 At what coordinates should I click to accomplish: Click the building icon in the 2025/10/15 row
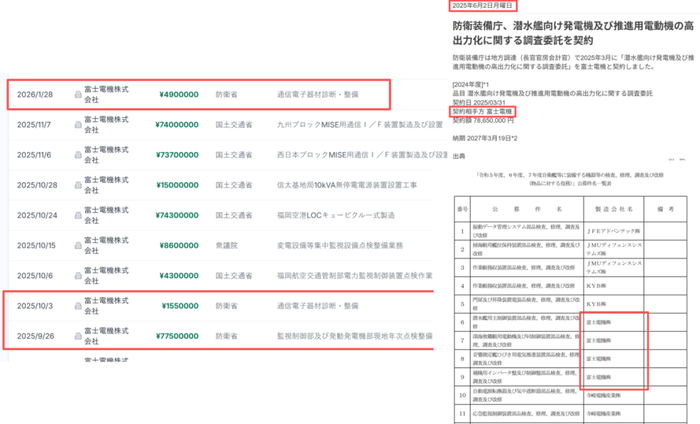click(78, 245)
